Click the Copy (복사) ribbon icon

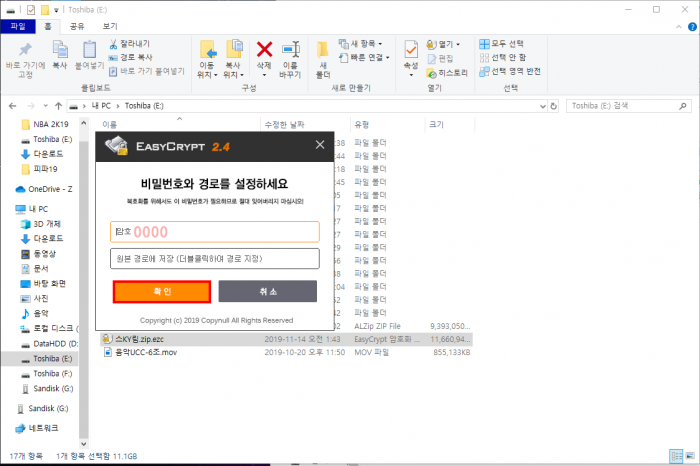click(60, 50)
